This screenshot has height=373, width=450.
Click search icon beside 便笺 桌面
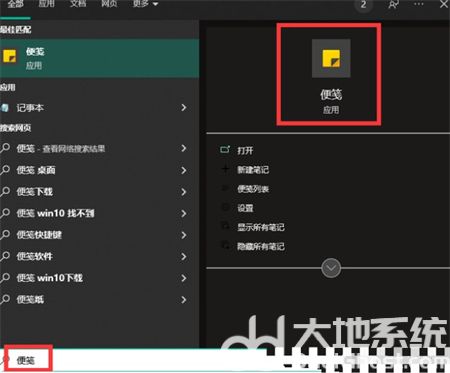point(5,170)
